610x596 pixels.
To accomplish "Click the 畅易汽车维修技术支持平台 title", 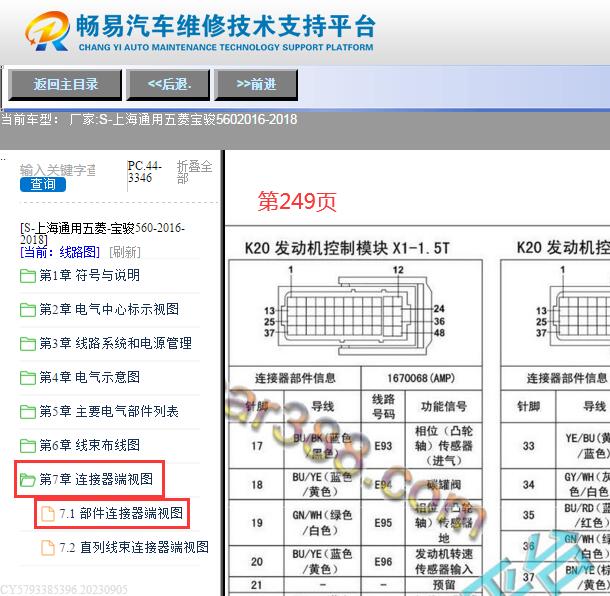I will 226,26.
